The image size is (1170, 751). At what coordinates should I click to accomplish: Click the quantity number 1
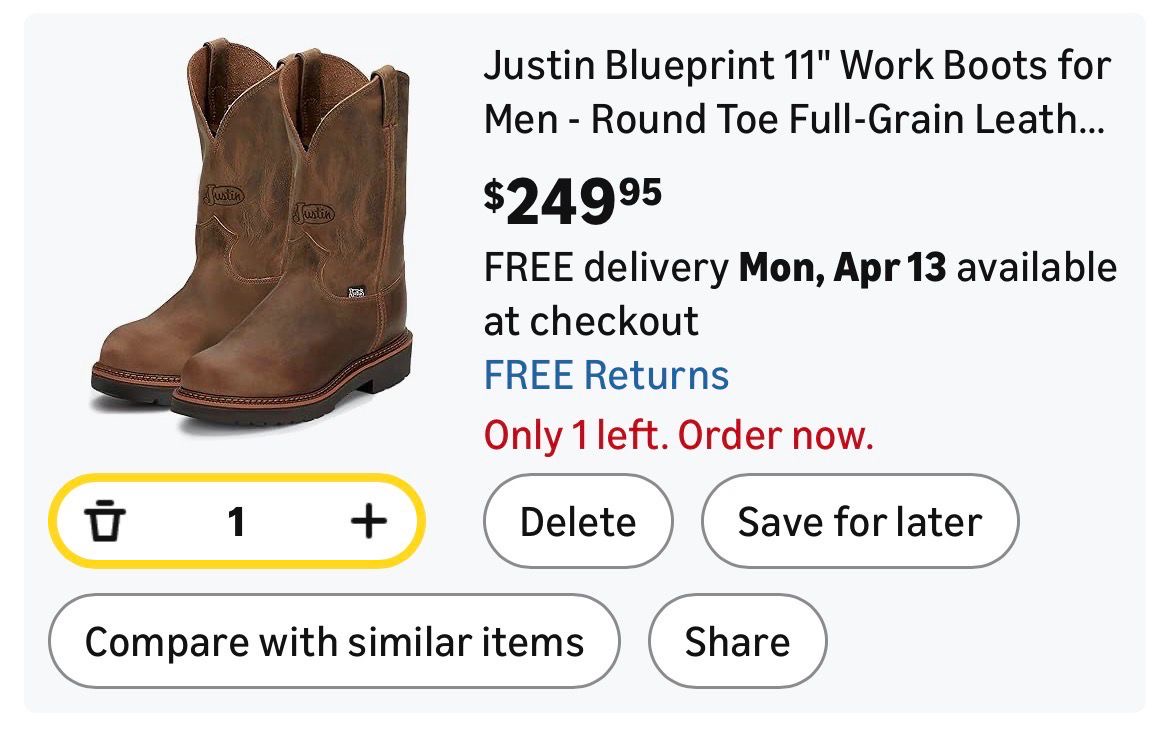click(x=236, y=521)
